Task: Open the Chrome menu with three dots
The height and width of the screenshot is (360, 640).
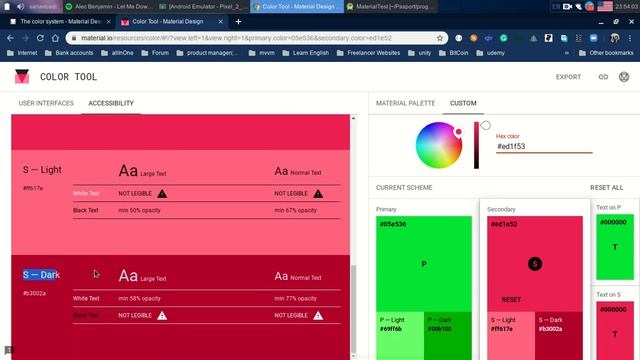Action: pos(630,38)
